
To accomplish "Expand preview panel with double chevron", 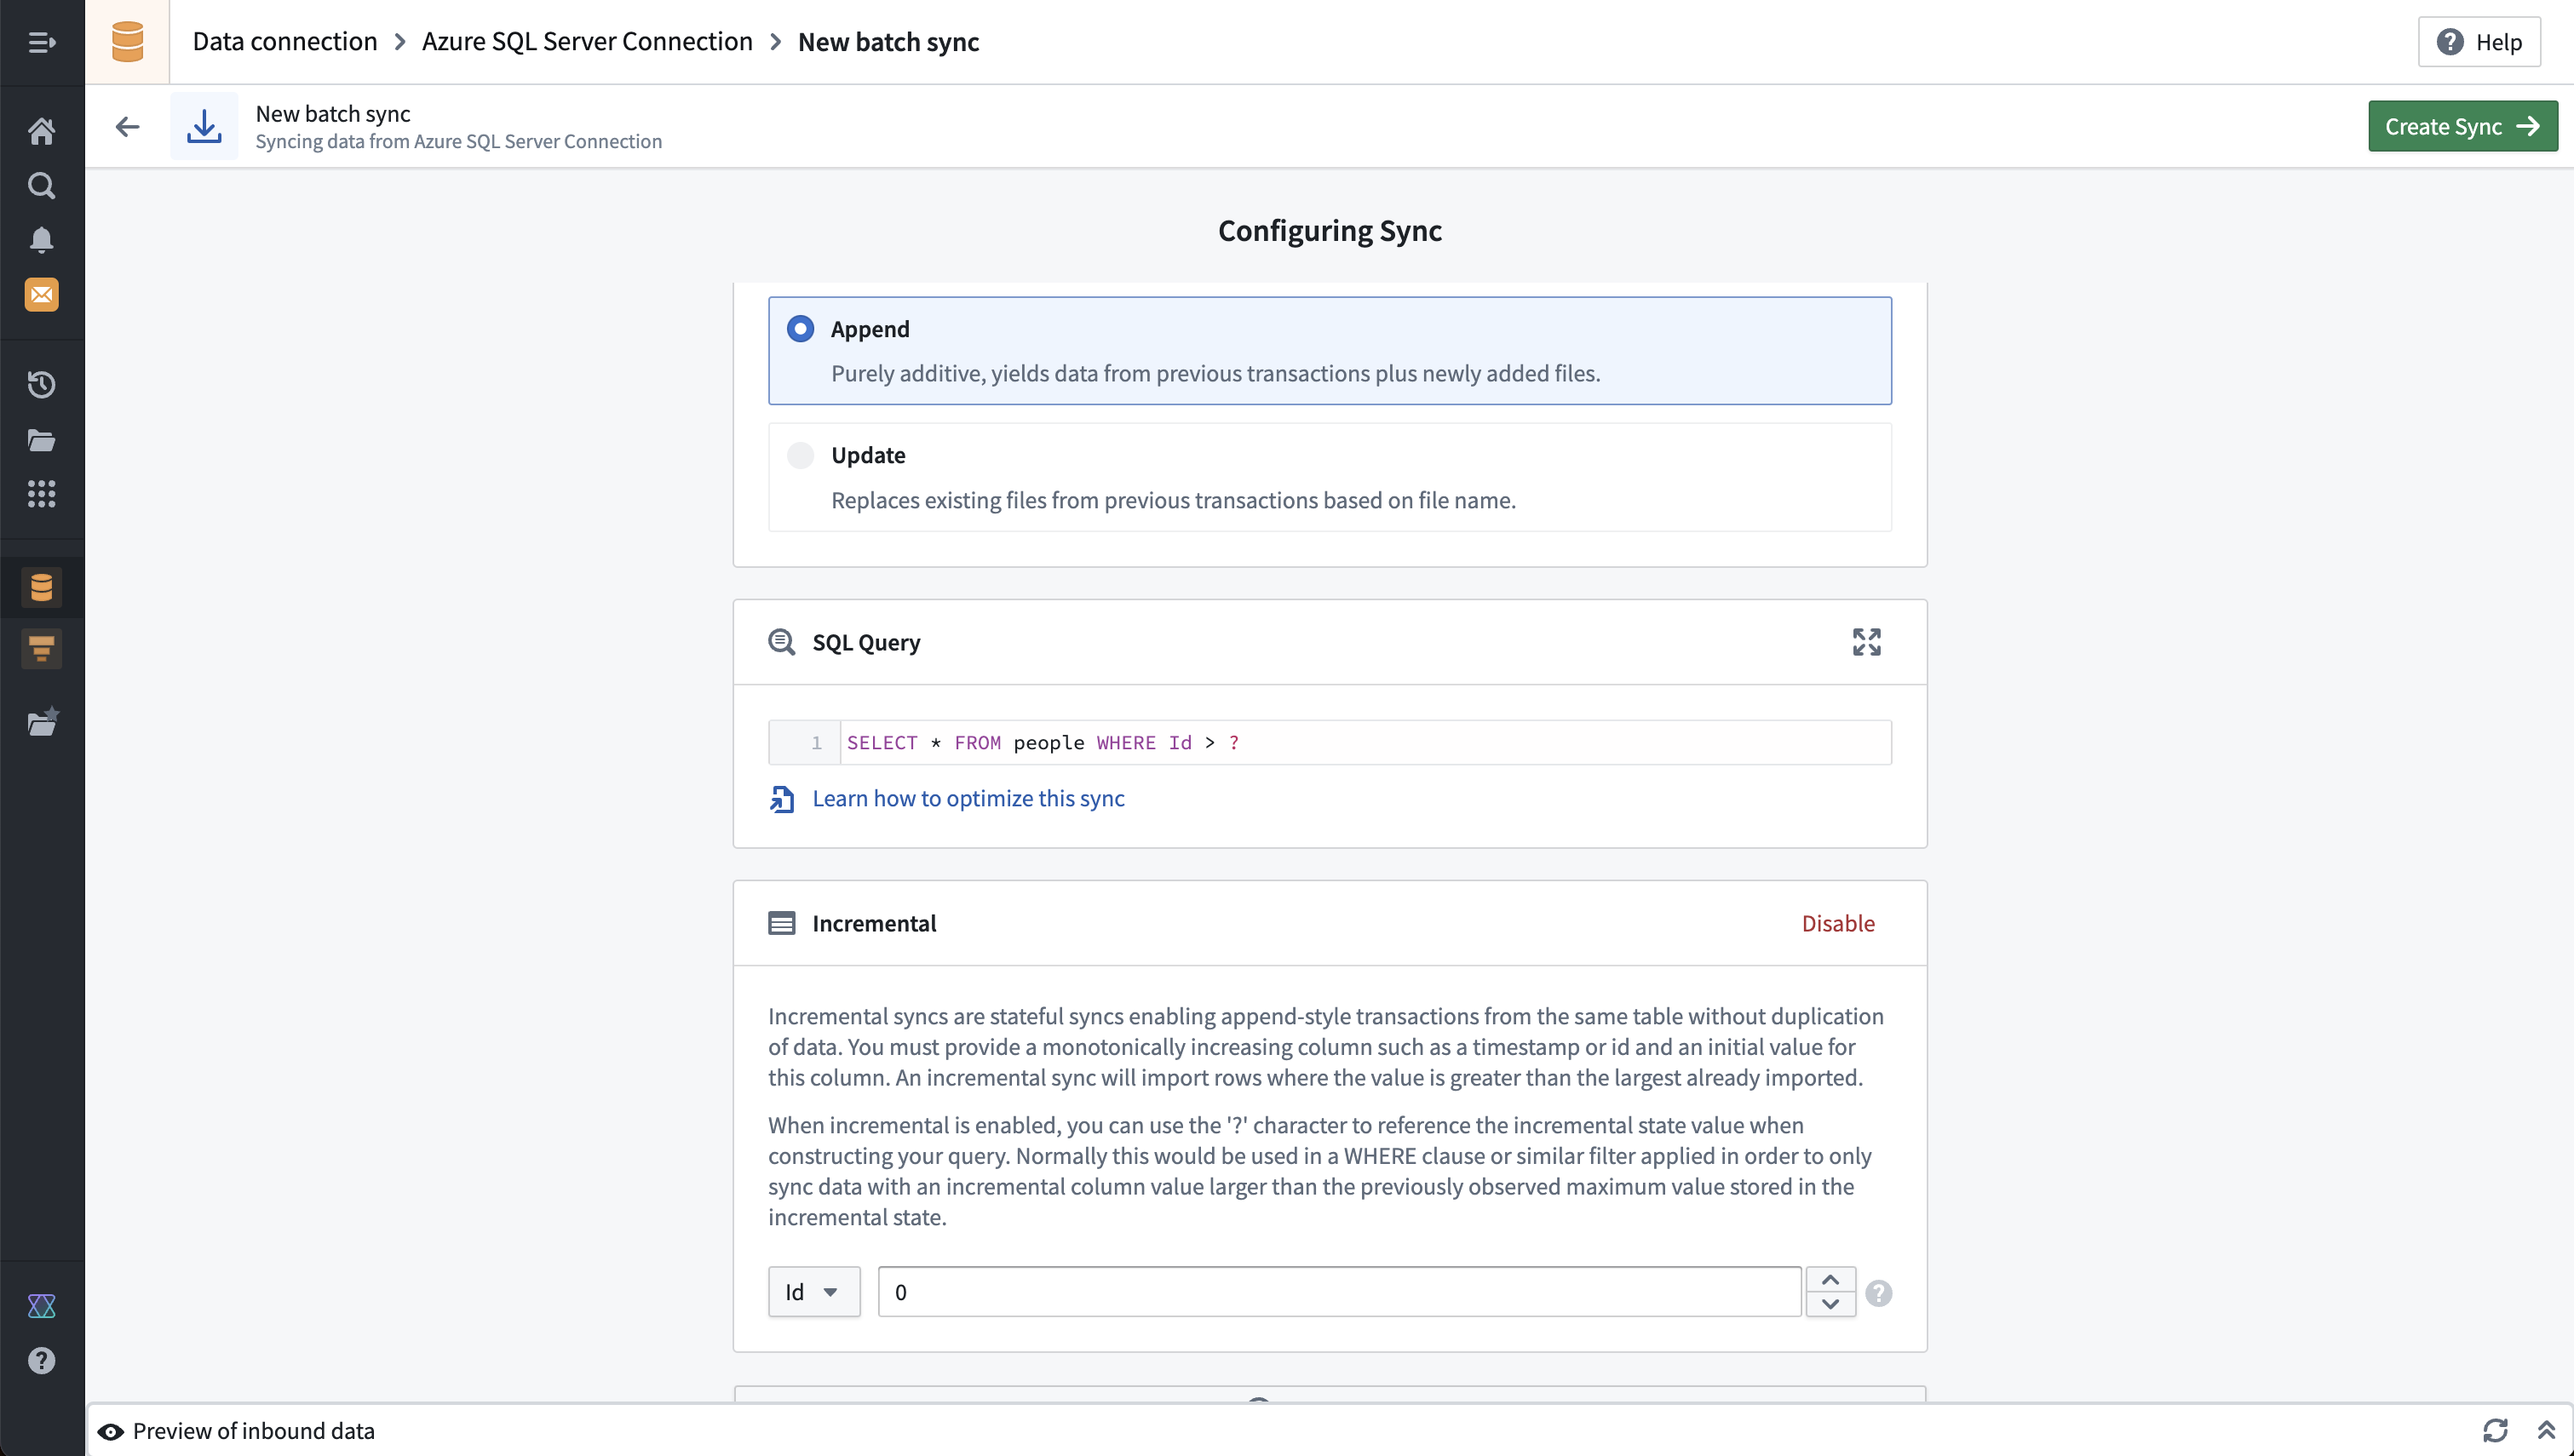I will click(2546, 1431).
